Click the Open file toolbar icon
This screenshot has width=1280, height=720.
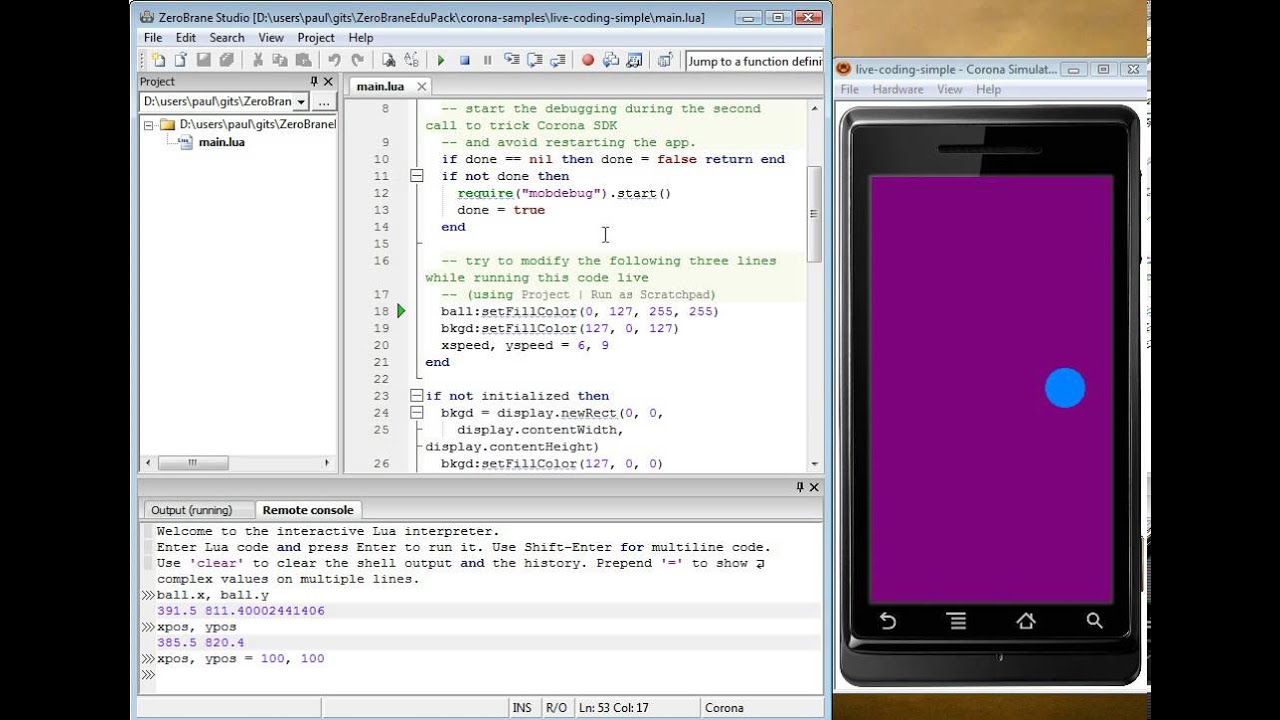(x=180, y=60)
